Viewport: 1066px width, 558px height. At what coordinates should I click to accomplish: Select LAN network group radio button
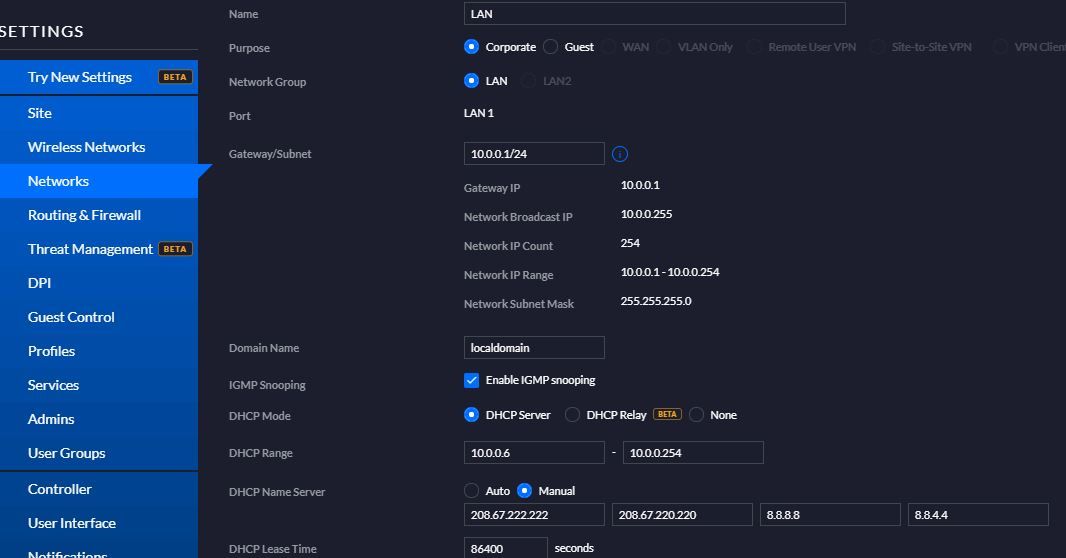pyautogui.click(x=472, y=81)
